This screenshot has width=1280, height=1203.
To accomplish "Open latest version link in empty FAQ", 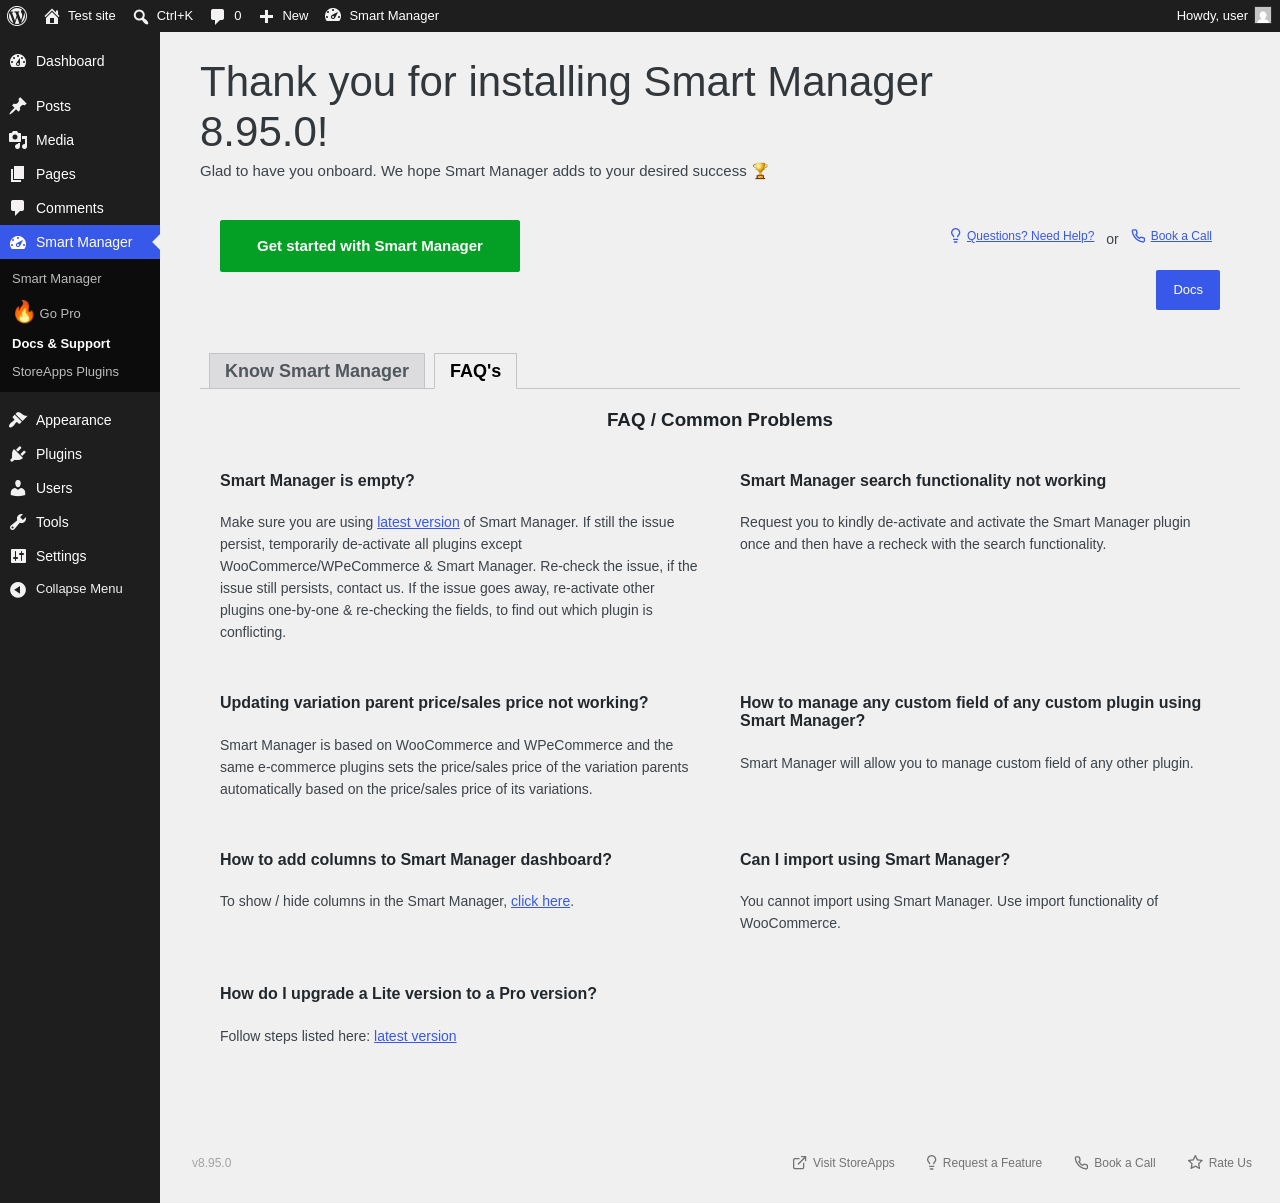I will click(x=418, y=522).
